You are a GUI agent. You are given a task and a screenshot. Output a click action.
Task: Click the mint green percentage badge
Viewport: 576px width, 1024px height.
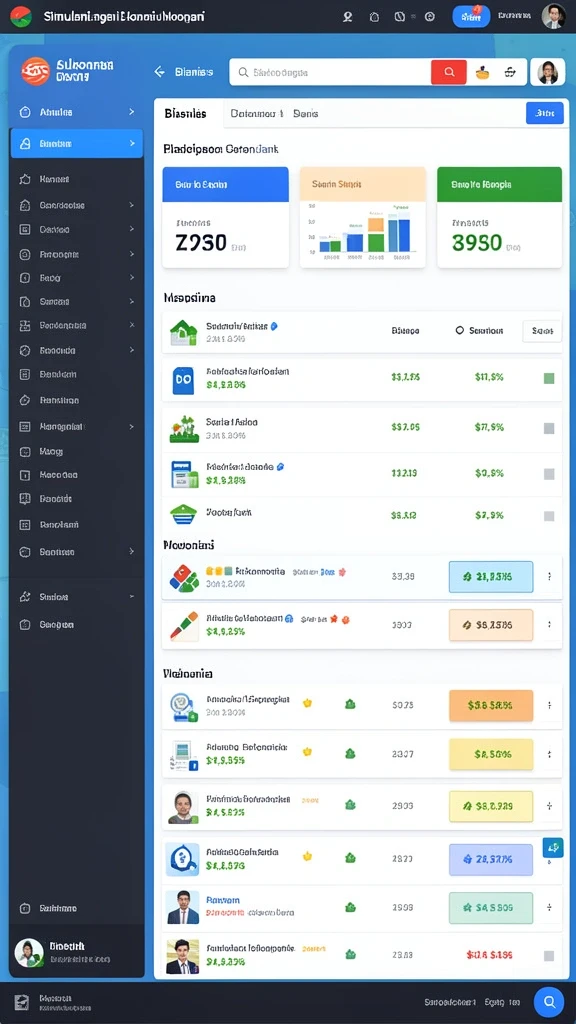tap(490, 907)
